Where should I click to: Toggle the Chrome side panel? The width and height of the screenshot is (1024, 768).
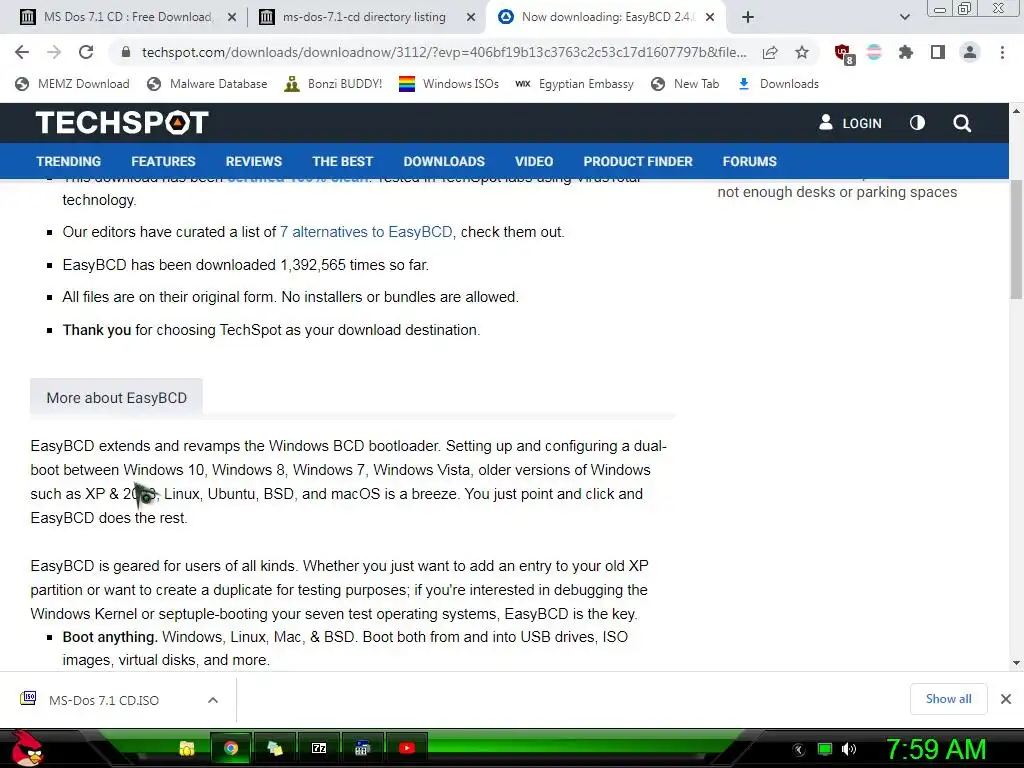(938, 52)
